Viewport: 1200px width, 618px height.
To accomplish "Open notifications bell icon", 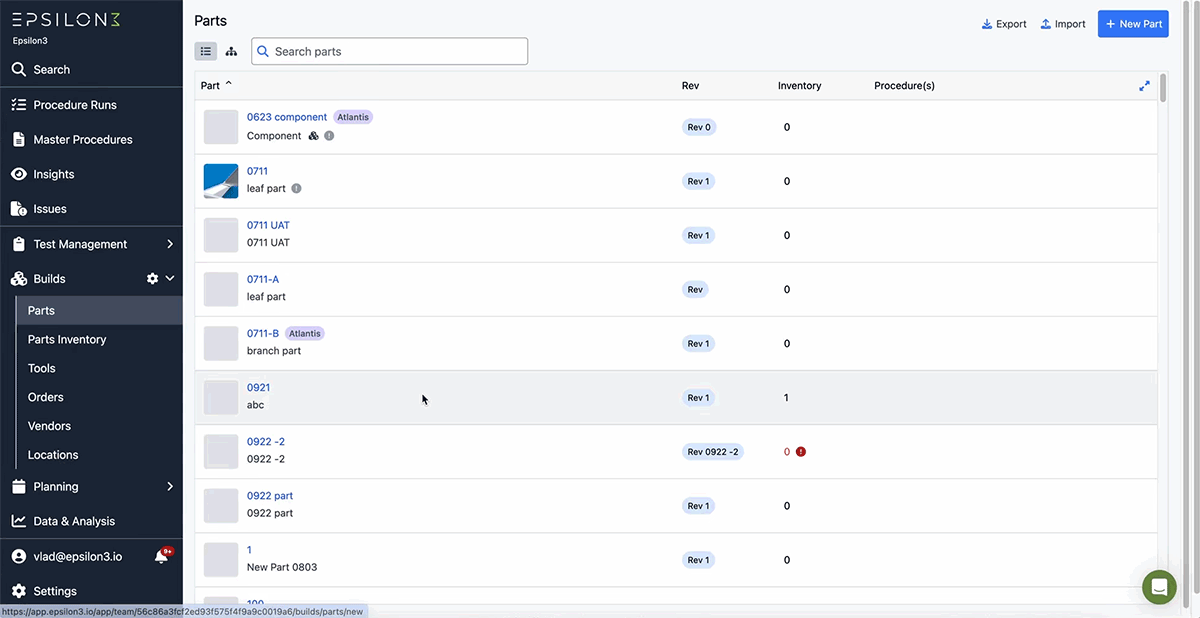I will pyautogui.click(x=161, y=556).
